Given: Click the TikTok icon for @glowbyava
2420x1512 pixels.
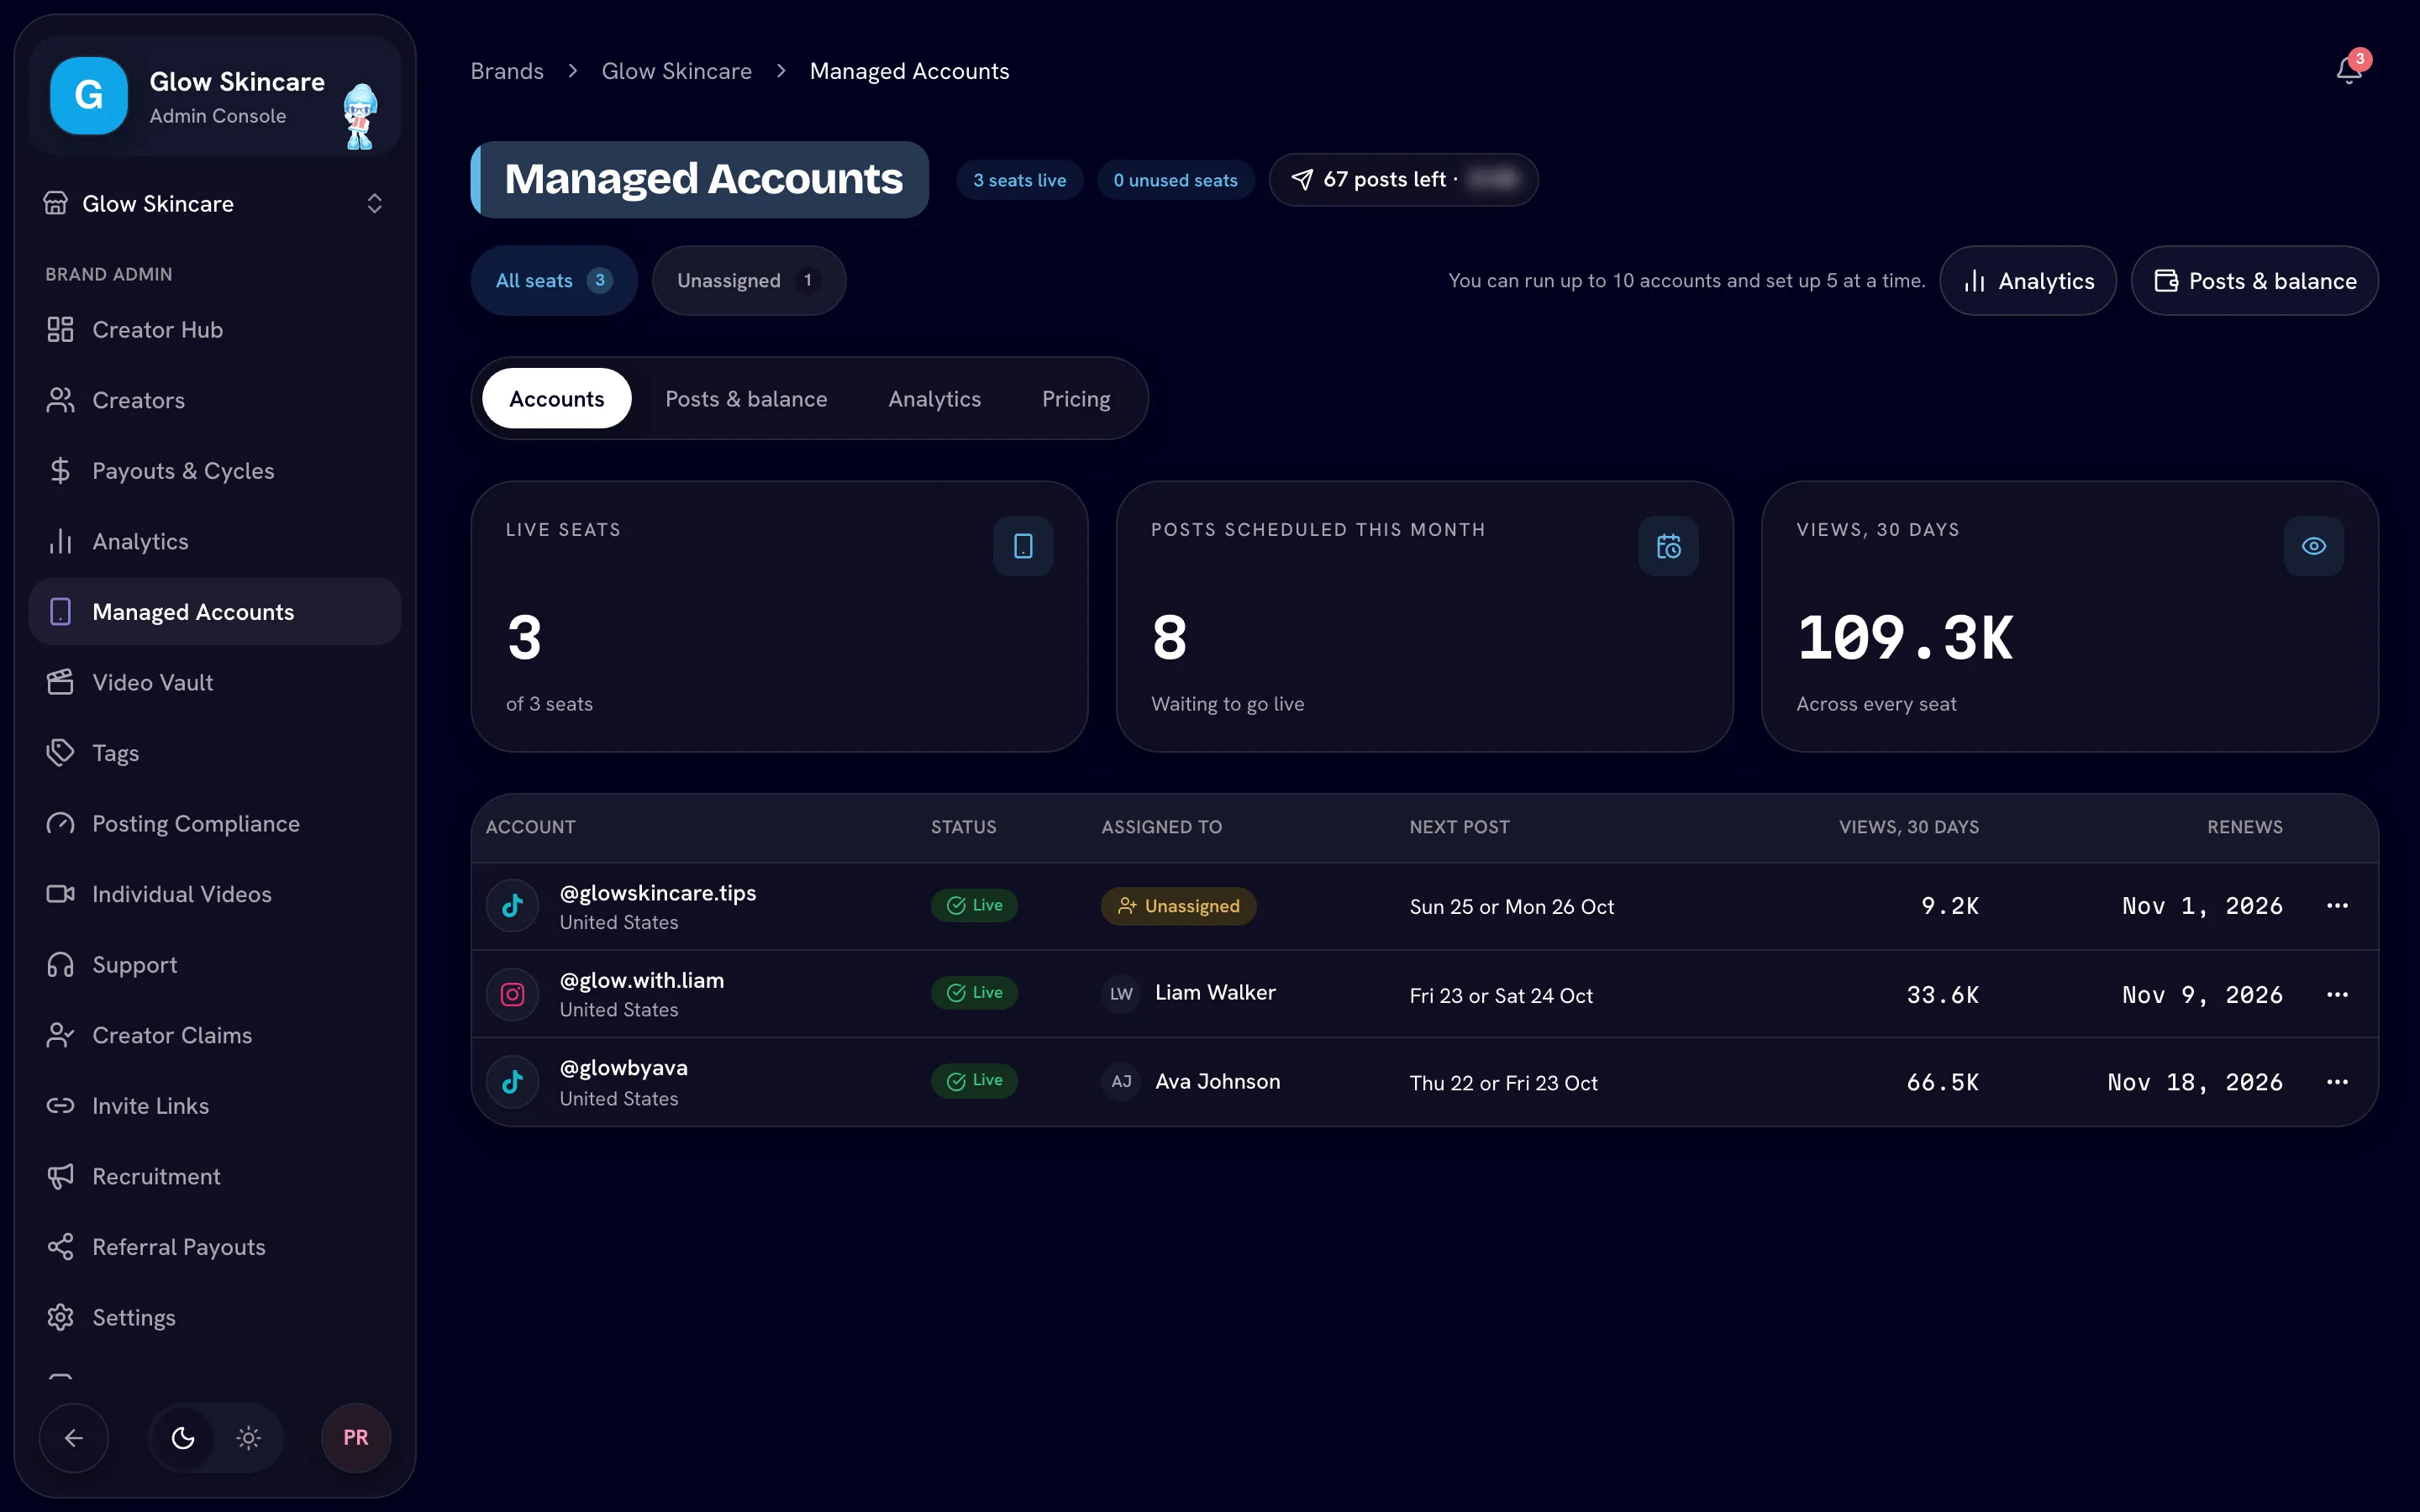Looking at the screenshot, I should 513,1082.
